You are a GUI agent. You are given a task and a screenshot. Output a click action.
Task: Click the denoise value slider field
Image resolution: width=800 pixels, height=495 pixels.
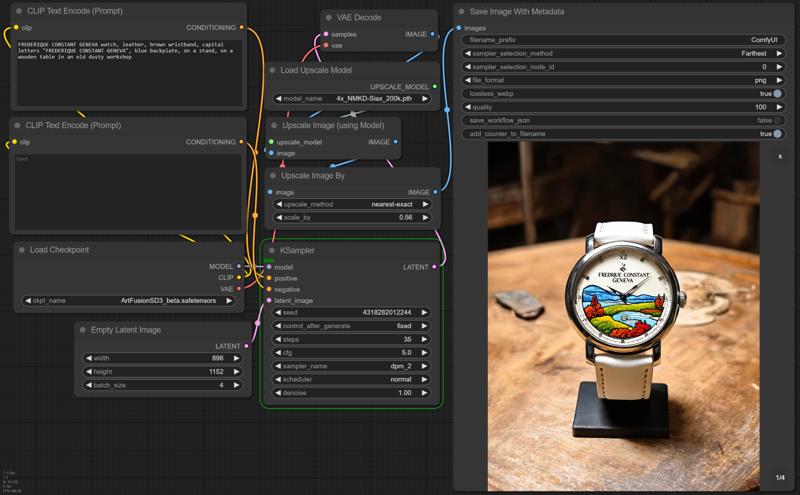(x=353, y=393)
